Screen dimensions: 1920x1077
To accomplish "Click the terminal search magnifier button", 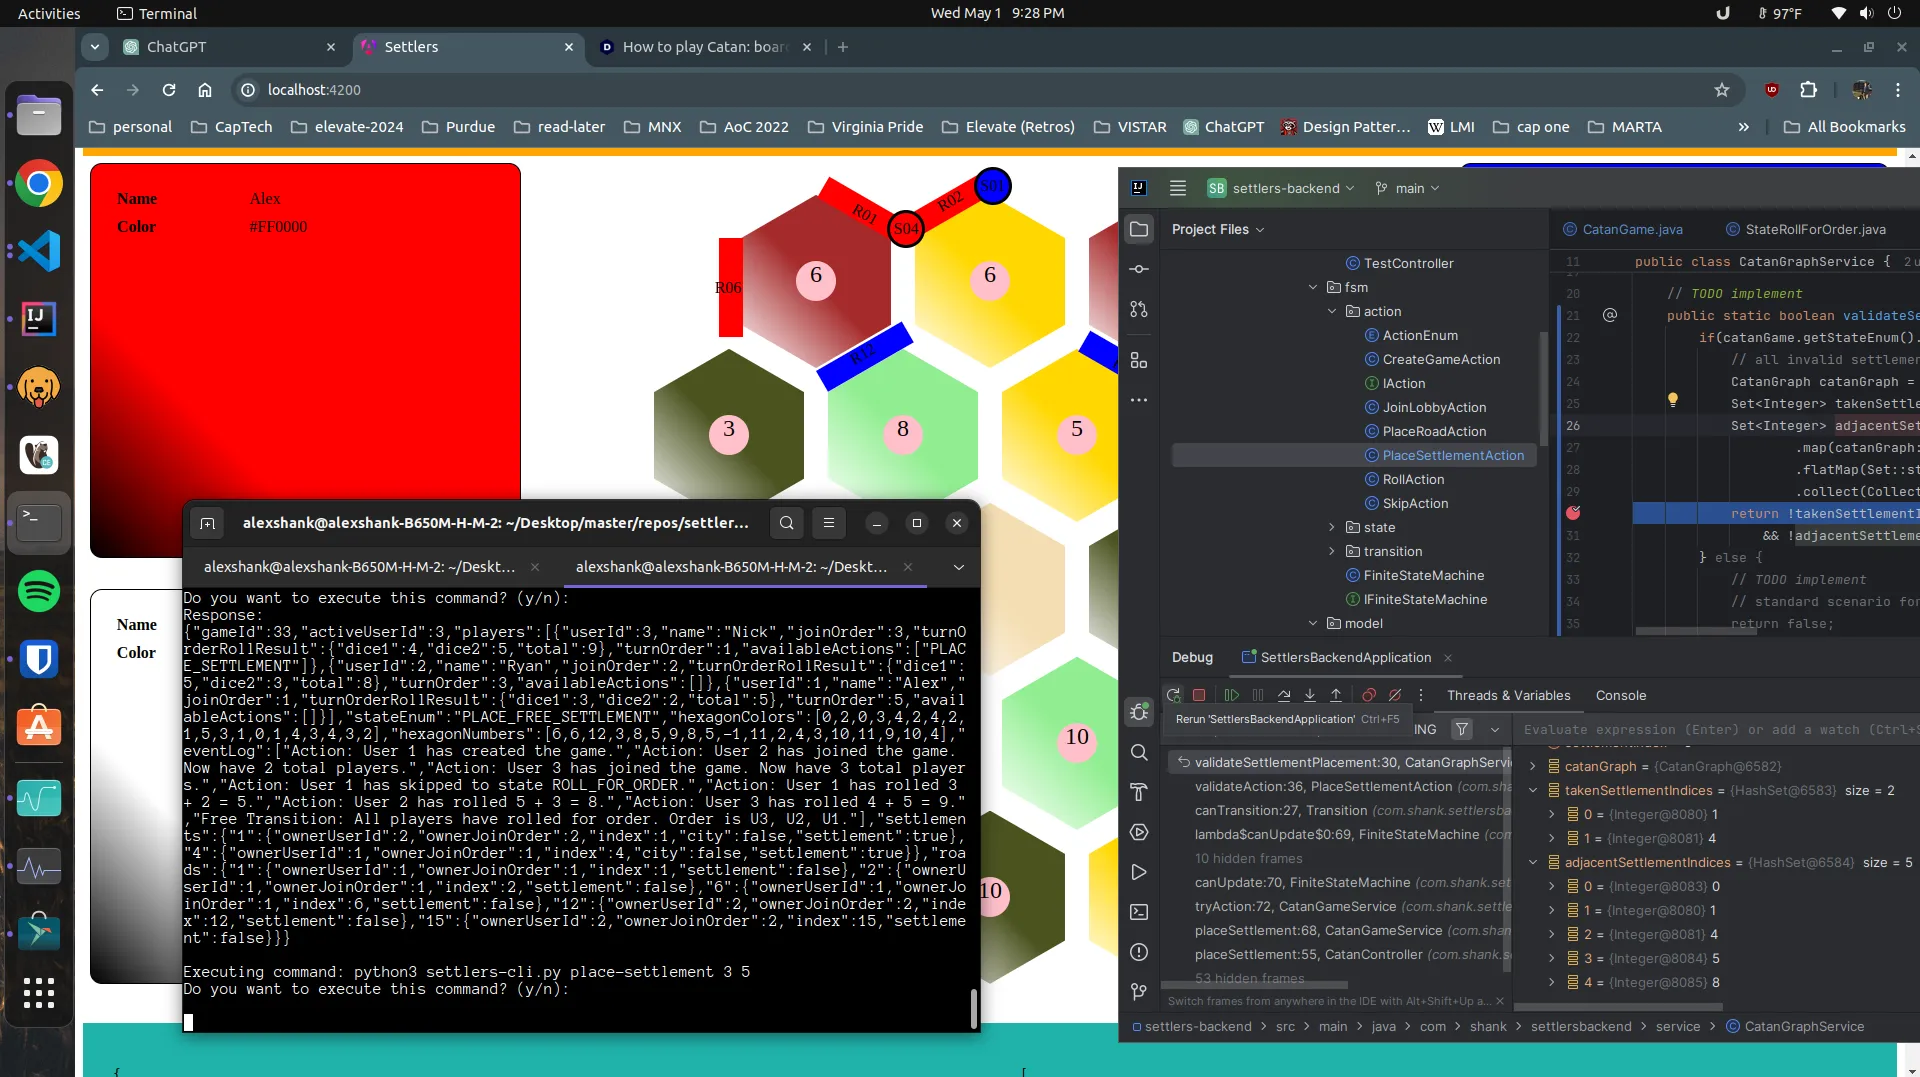I will (x=787, y=522).
